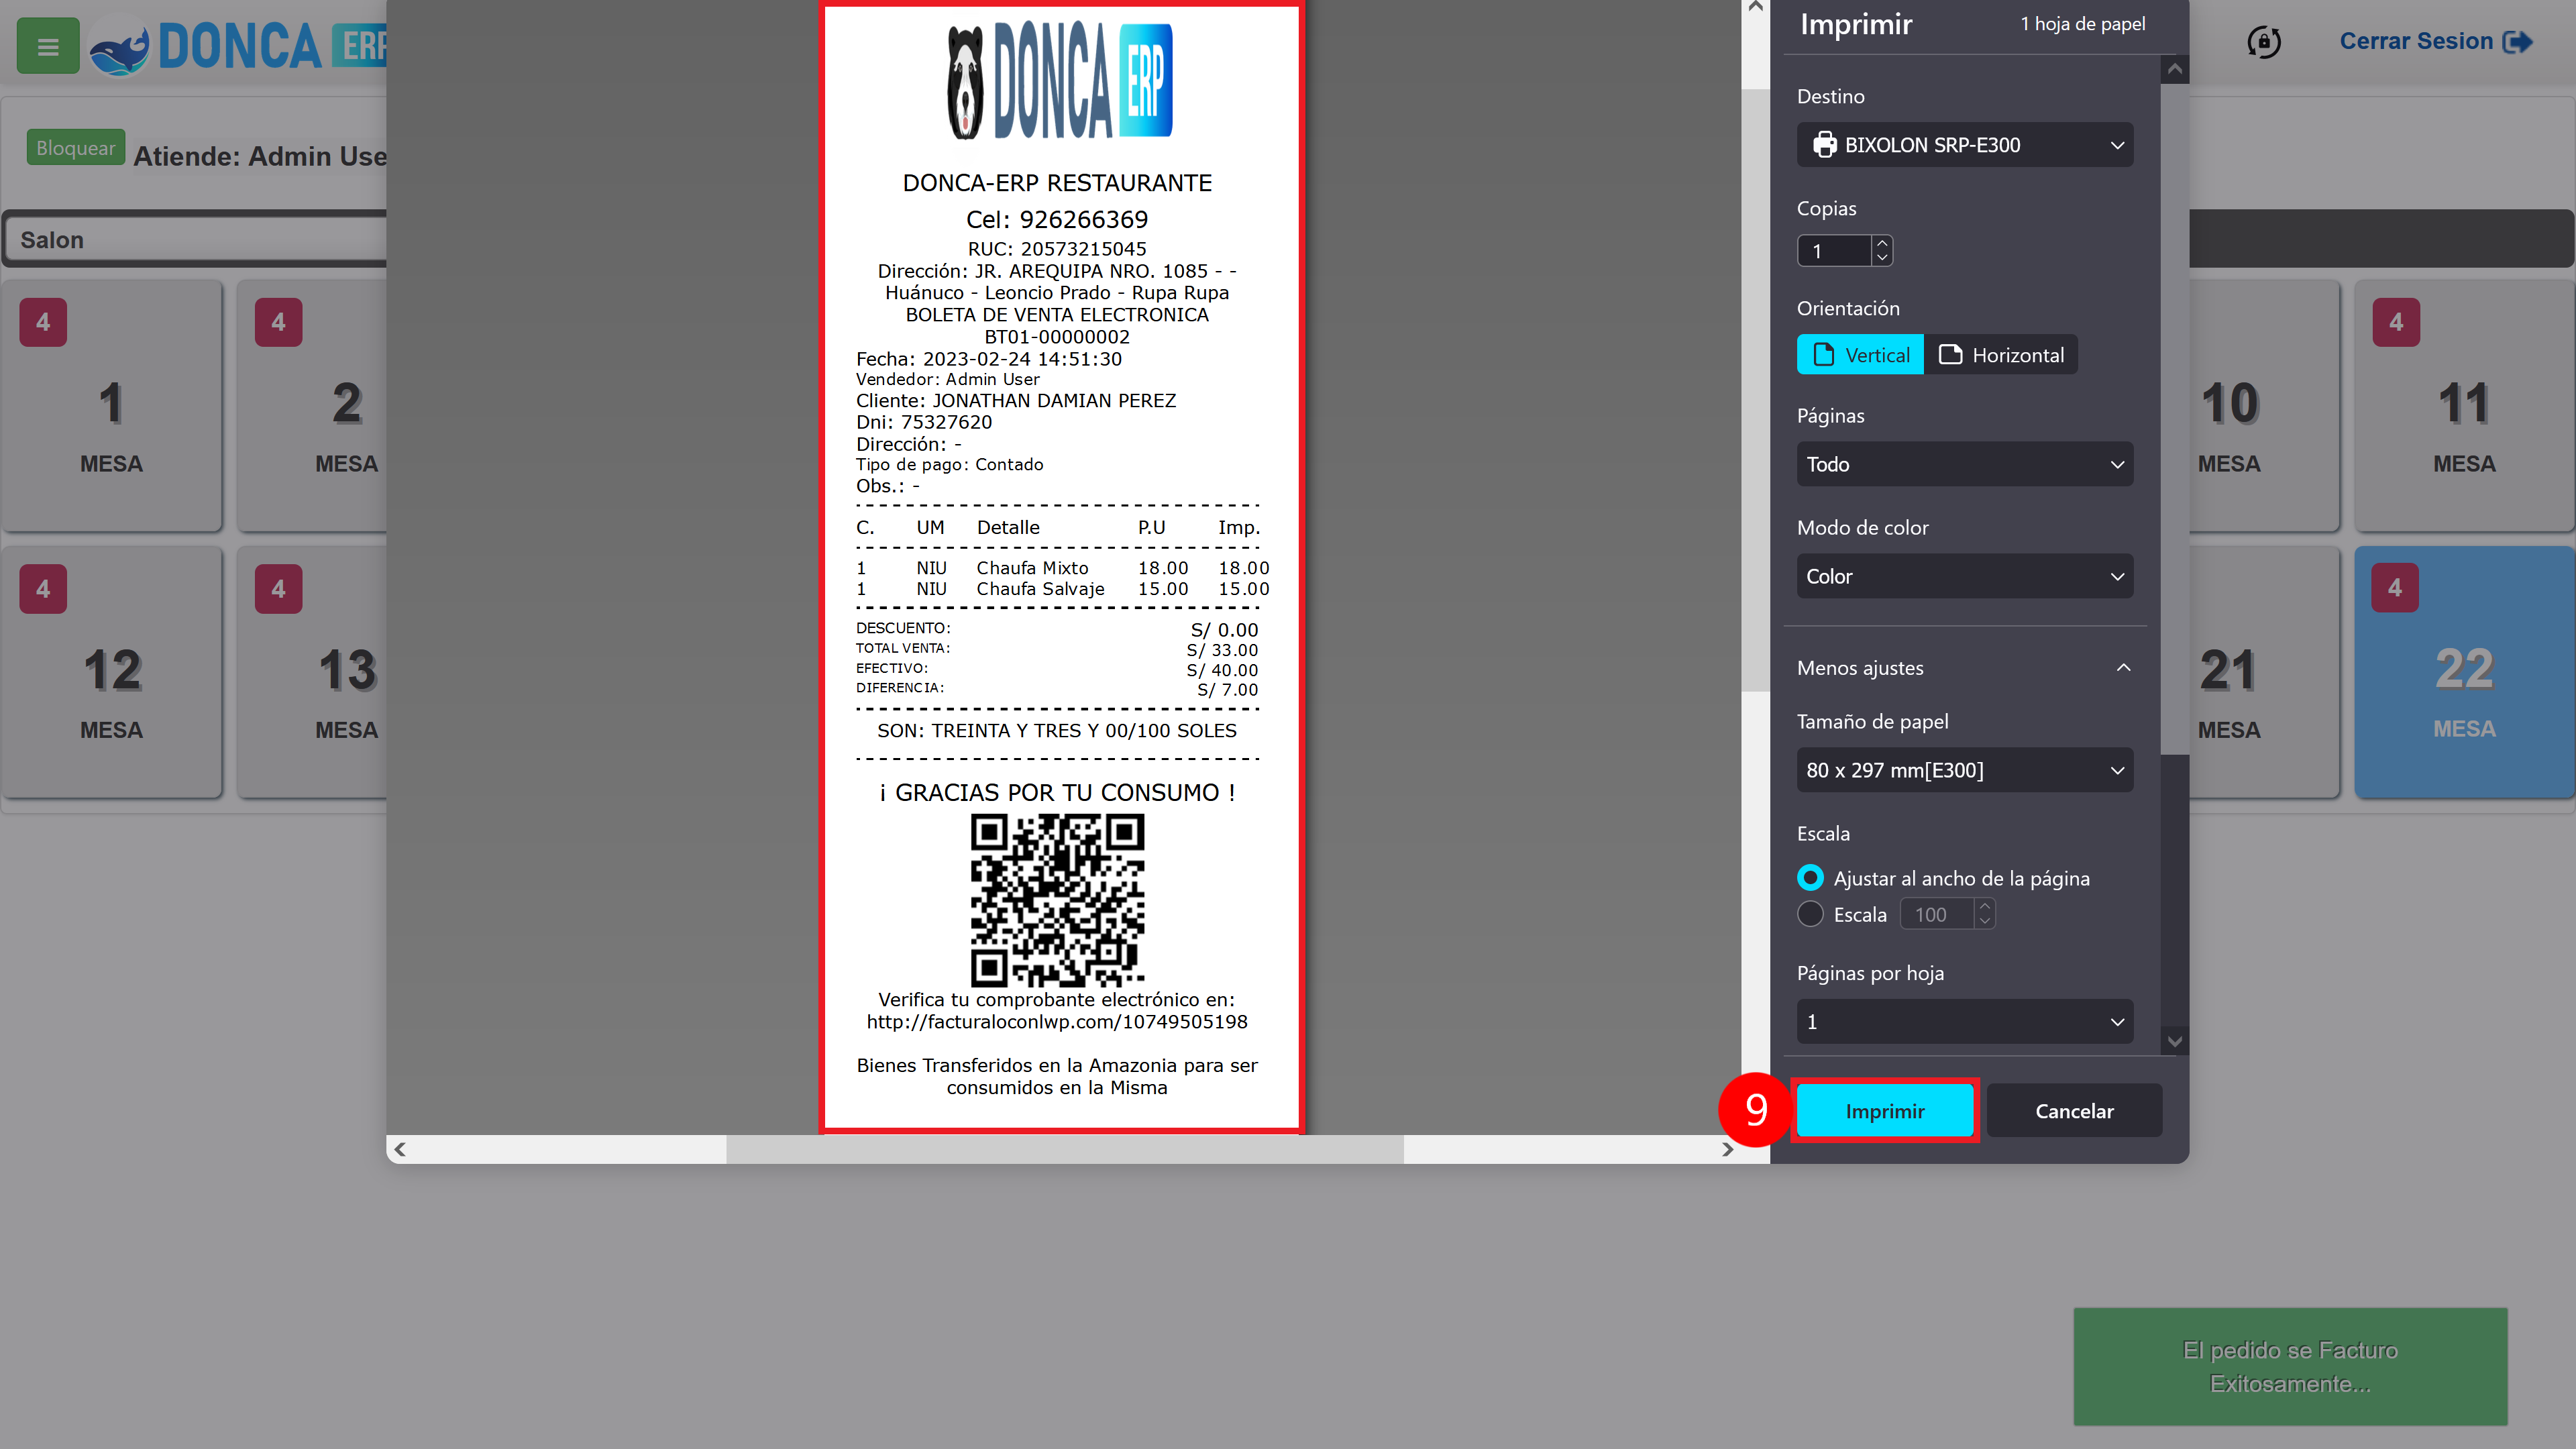The width and height of the screenshot is (2576, 1449).
Task: Click the seat count badge on Mesa 12
Action: (43, 589)
